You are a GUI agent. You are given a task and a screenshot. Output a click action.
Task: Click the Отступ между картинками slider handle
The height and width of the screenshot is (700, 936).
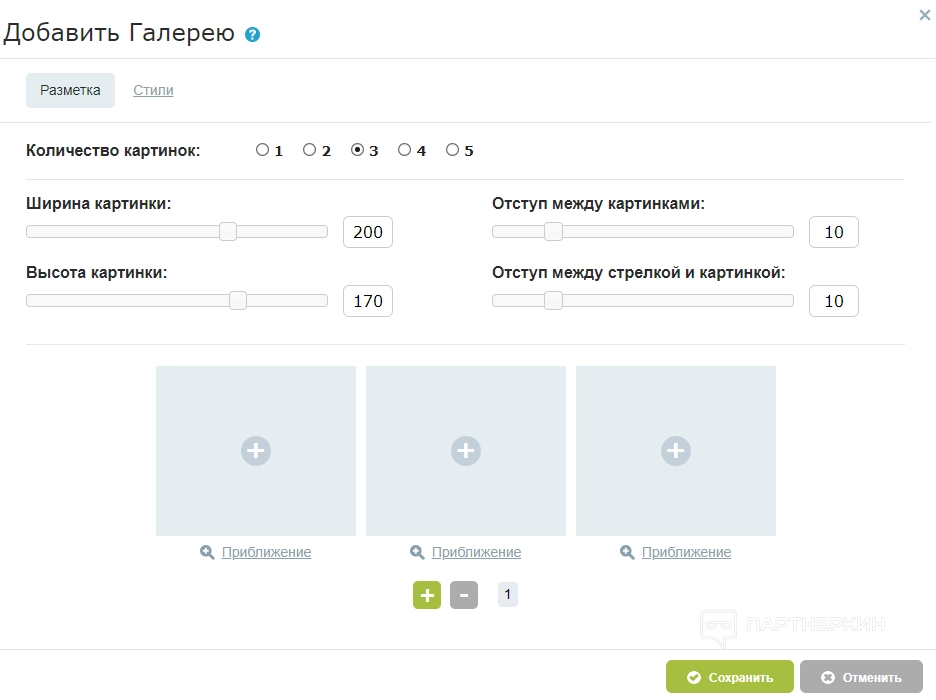(x=553, y=232)
